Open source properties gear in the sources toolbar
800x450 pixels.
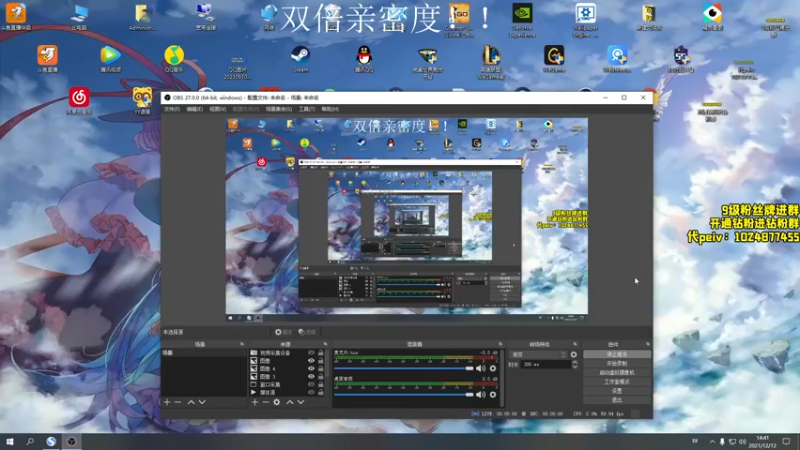(x=277, y=402)
